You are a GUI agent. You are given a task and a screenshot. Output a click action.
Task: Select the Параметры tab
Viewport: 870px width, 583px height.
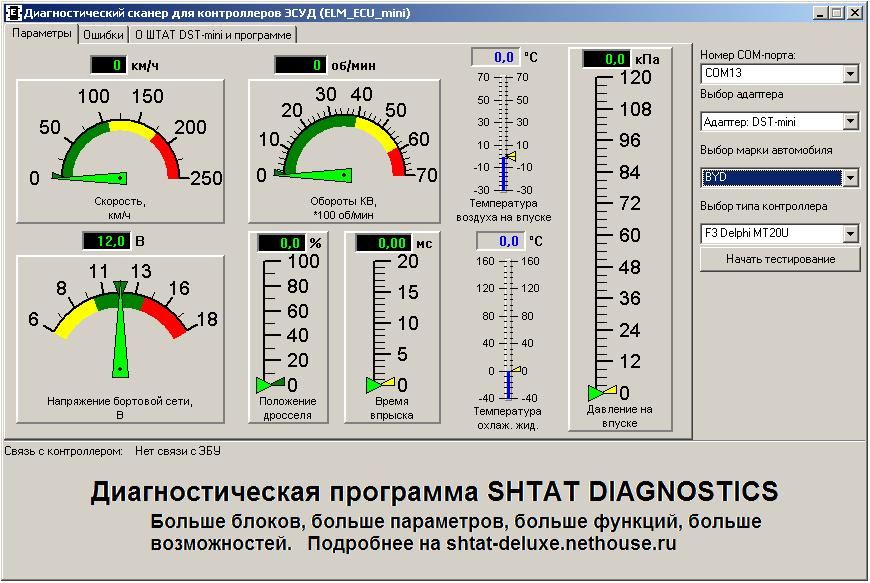tap(43, 33)
